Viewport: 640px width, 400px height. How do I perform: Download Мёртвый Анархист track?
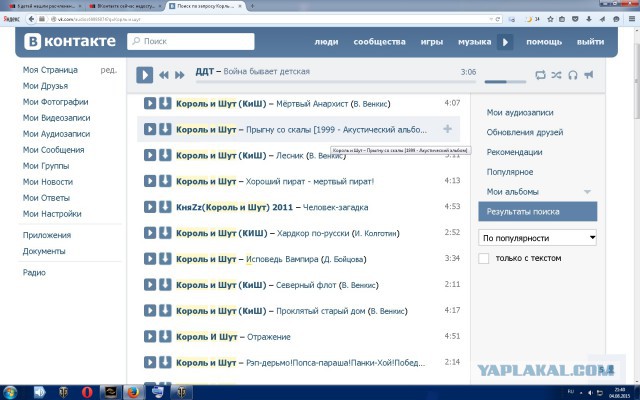coord(165,103)
